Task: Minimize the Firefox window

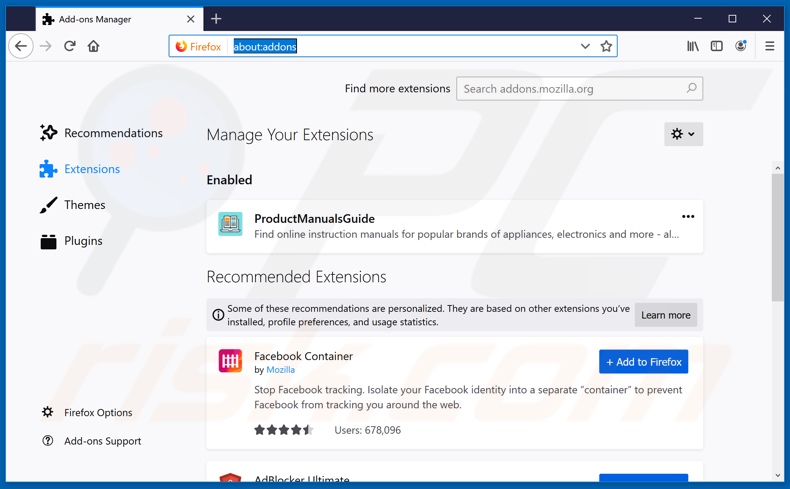Action: coord(698,19)
